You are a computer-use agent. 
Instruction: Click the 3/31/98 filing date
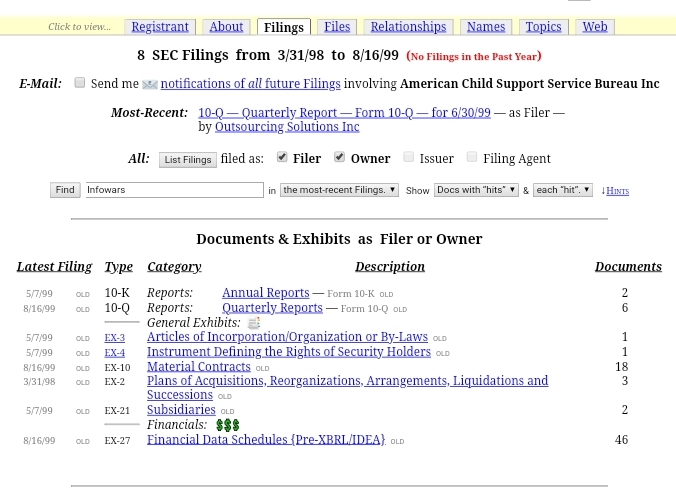click(39, 382)
